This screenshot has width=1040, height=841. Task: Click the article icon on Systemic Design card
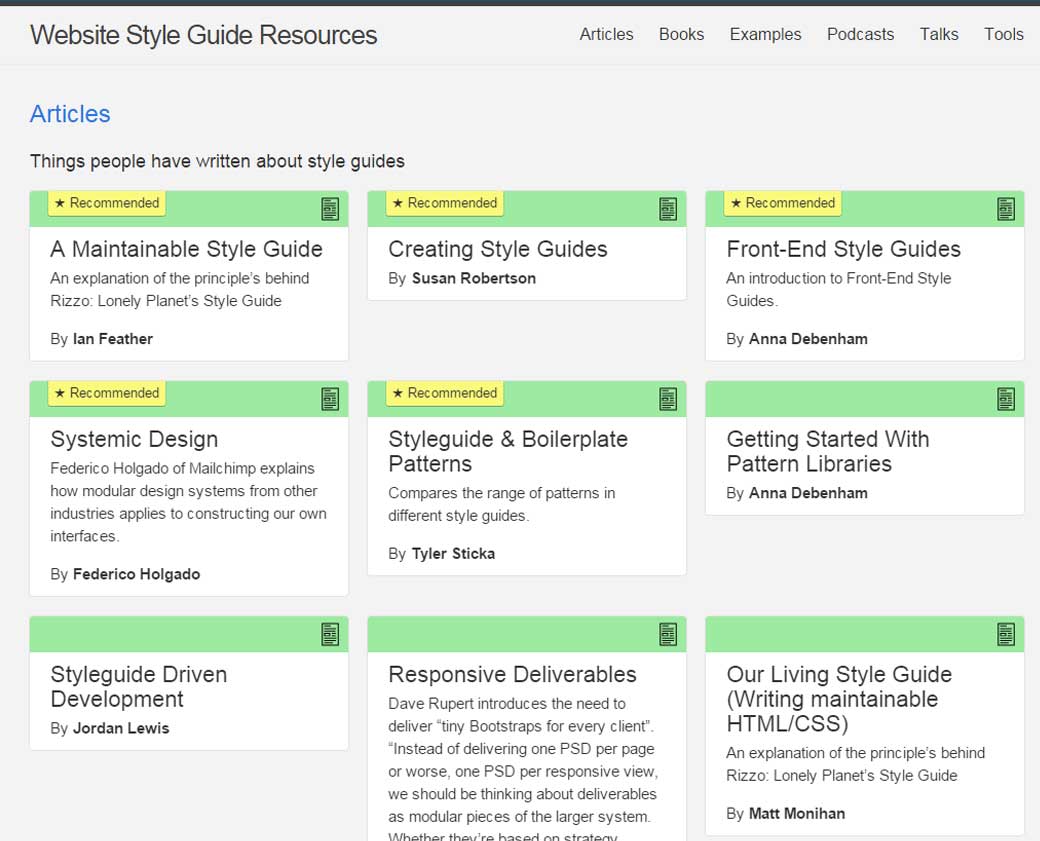click(x=330, y=398)
